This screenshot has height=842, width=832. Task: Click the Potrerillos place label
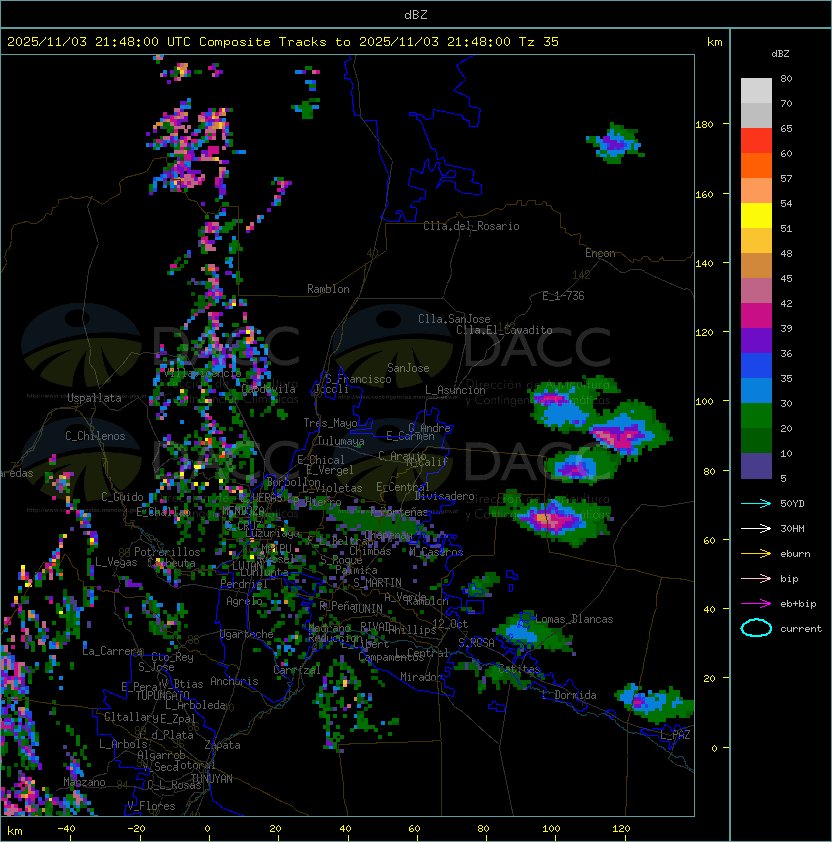point(167,552)
